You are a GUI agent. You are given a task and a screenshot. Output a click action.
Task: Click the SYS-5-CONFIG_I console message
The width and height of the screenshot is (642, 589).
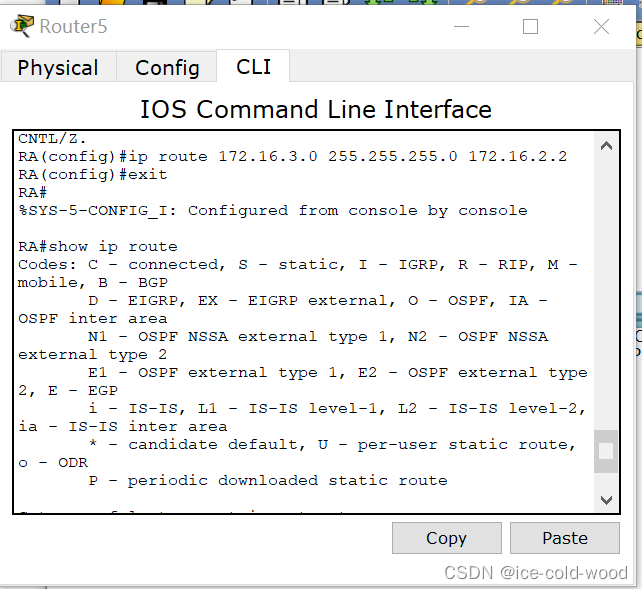pos(273,210)
